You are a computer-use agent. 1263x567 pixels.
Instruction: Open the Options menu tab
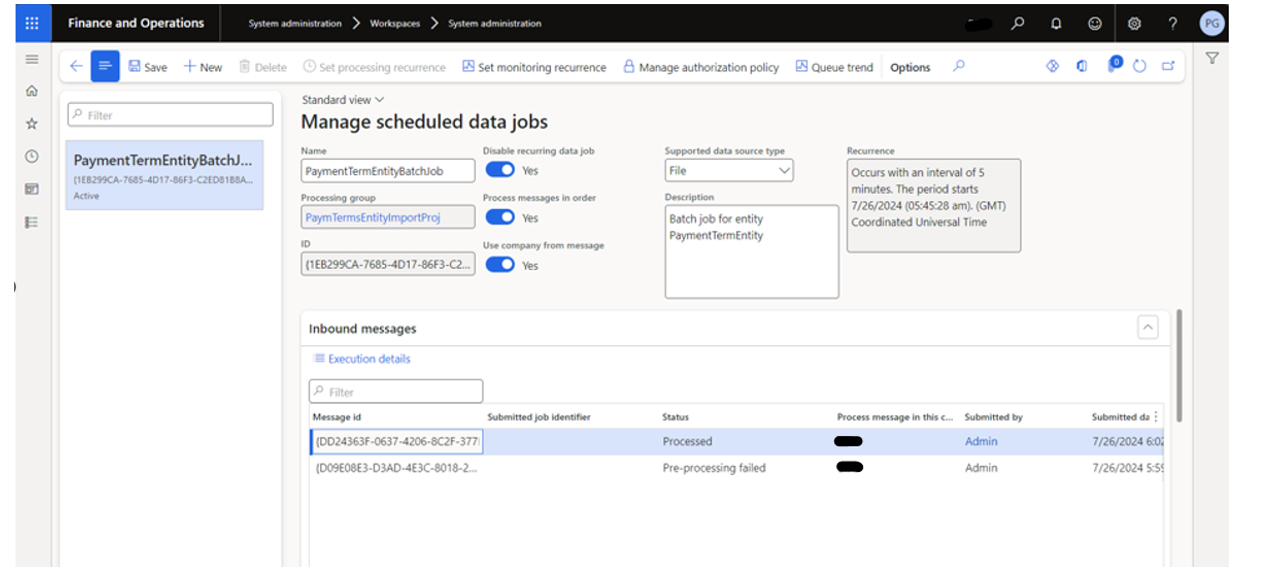pos(910,68)
